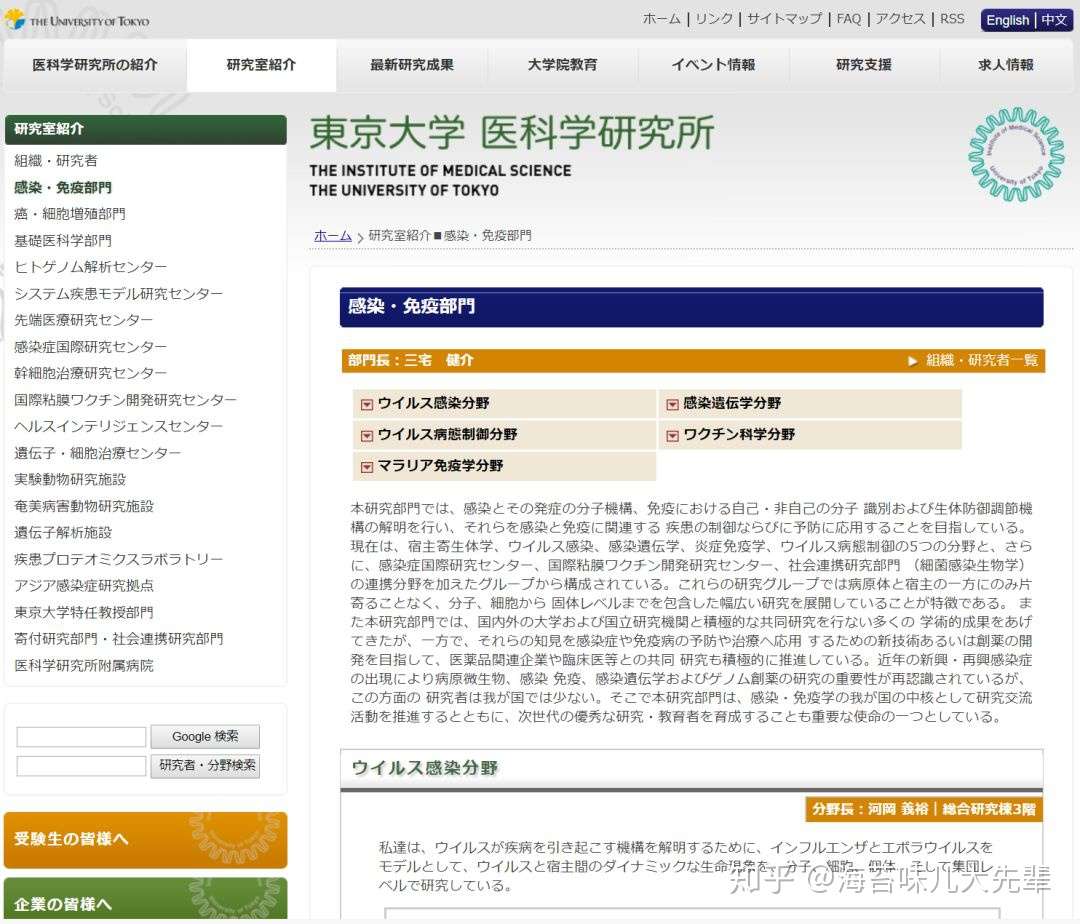This screenshot has height=924, width=1080.
Task: Click リンク in top utility bar
Action: (714, 19)
